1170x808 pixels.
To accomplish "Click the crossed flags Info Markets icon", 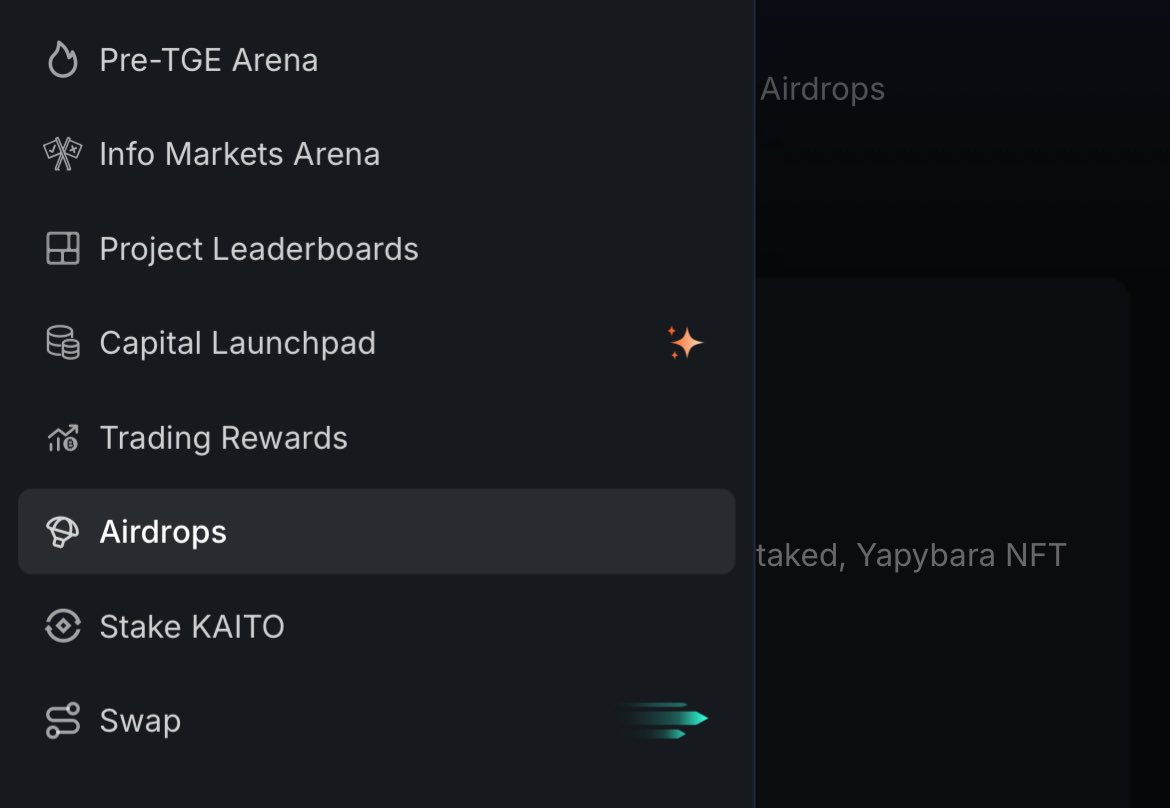I will [x=62, y=155].
